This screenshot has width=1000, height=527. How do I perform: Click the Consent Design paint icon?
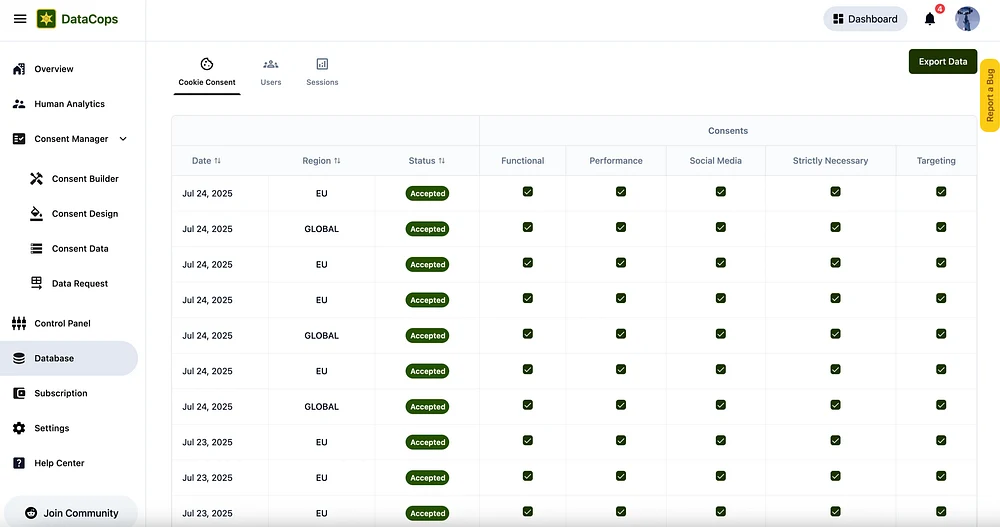point(37,214)
